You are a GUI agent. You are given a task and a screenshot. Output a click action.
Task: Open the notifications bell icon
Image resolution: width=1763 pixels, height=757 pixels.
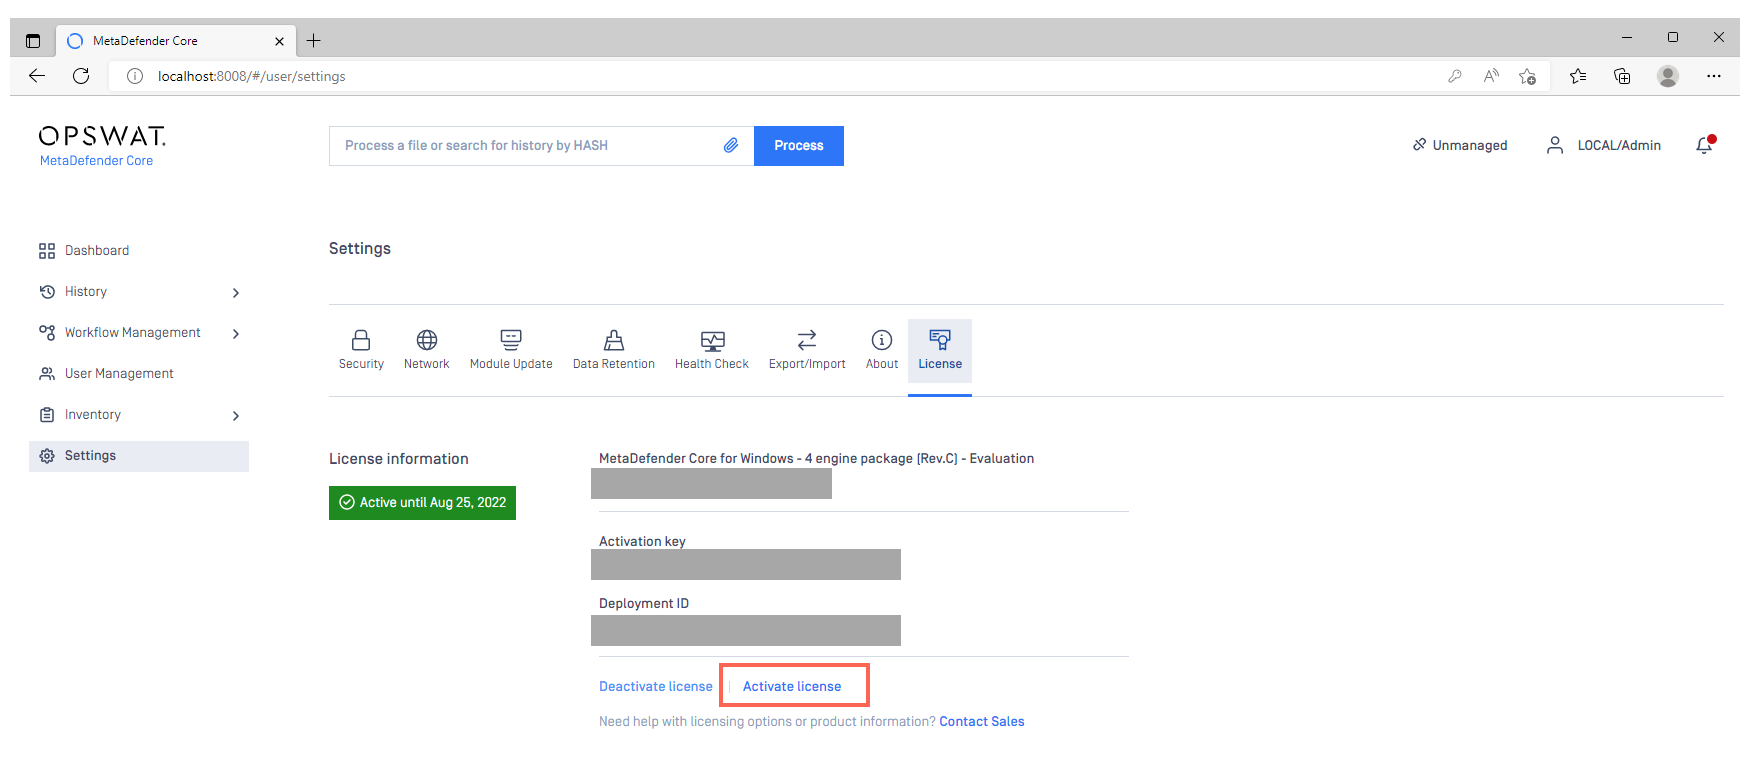click(x=1705, y=145)
